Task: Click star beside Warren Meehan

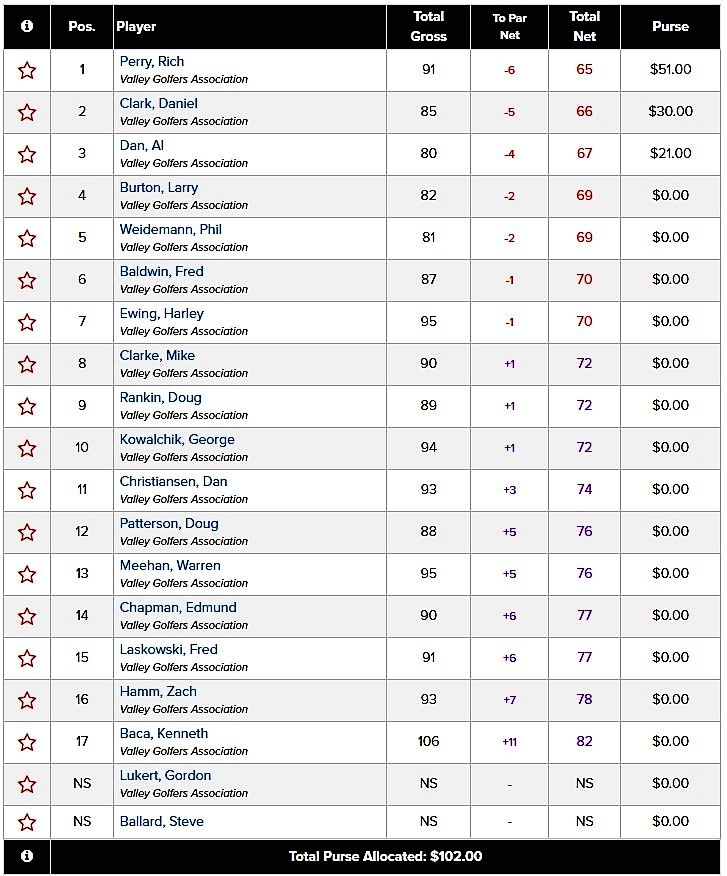Action: [x=27, y=574]
